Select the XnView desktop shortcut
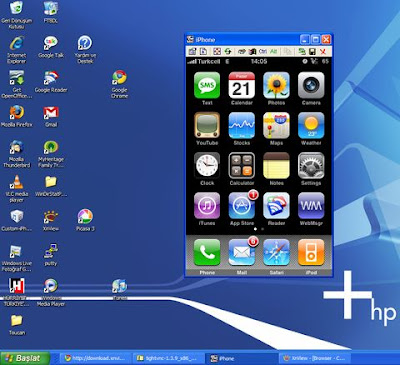The width and height of the screenshot is (400, 365). (x=51, y=220)
